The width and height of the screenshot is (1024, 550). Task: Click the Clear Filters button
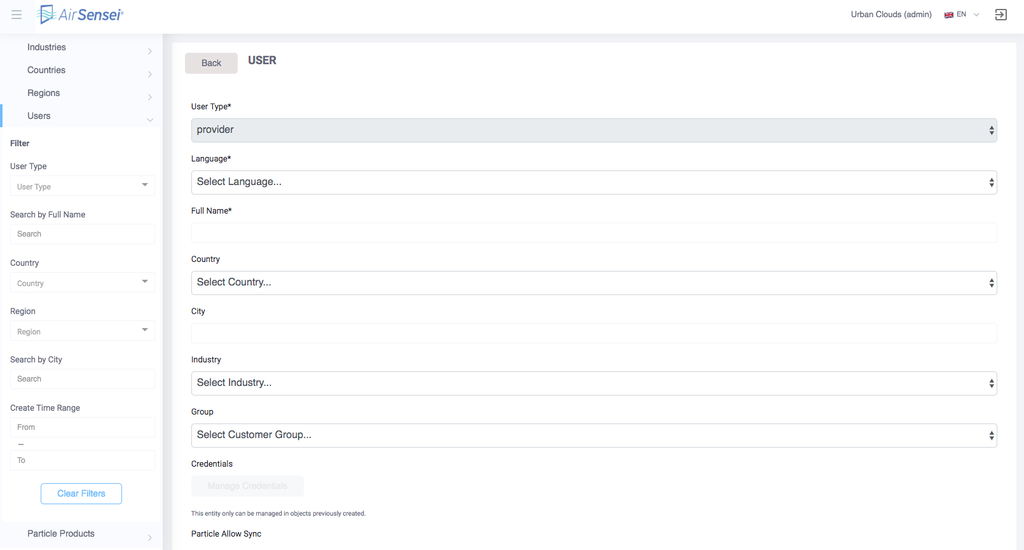(81, 494)
